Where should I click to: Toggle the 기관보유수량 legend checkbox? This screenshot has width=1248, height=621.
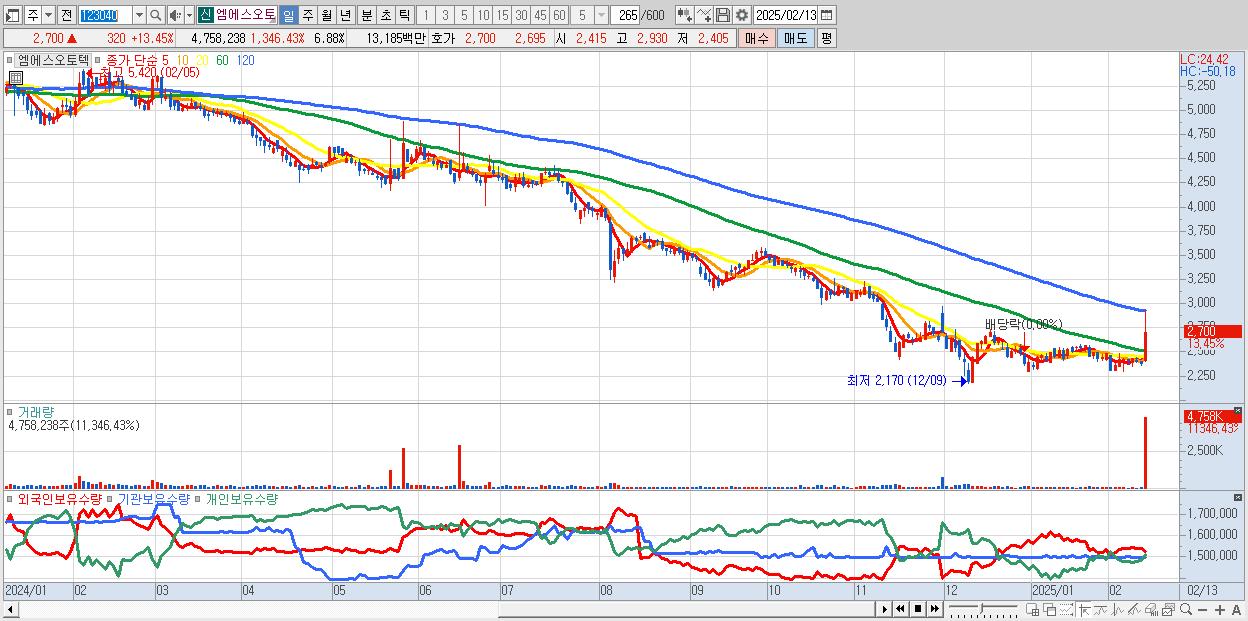[x=111, y=499]
